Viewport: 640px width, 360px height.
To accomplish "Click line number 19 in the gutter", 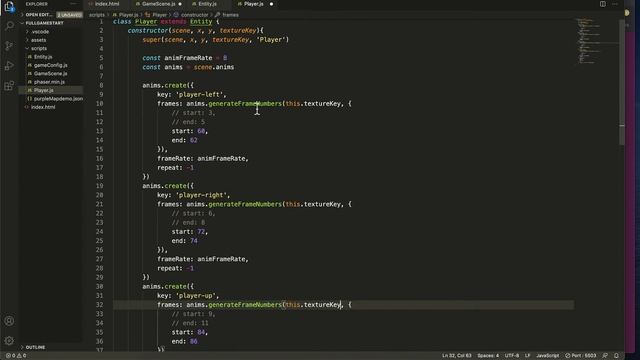I will tap(100, 186).
